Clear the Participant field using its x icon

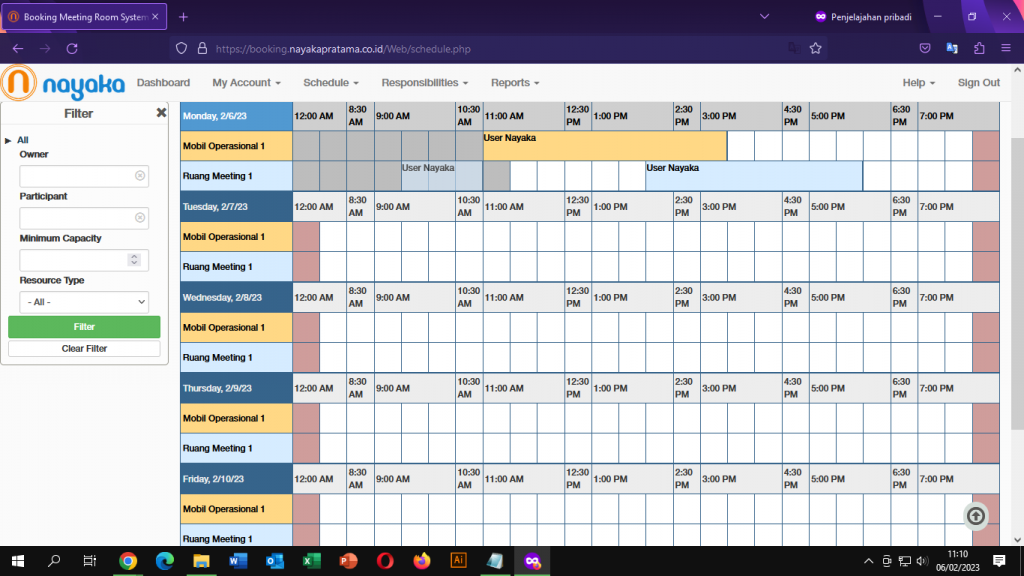click(x=140, y=218)
